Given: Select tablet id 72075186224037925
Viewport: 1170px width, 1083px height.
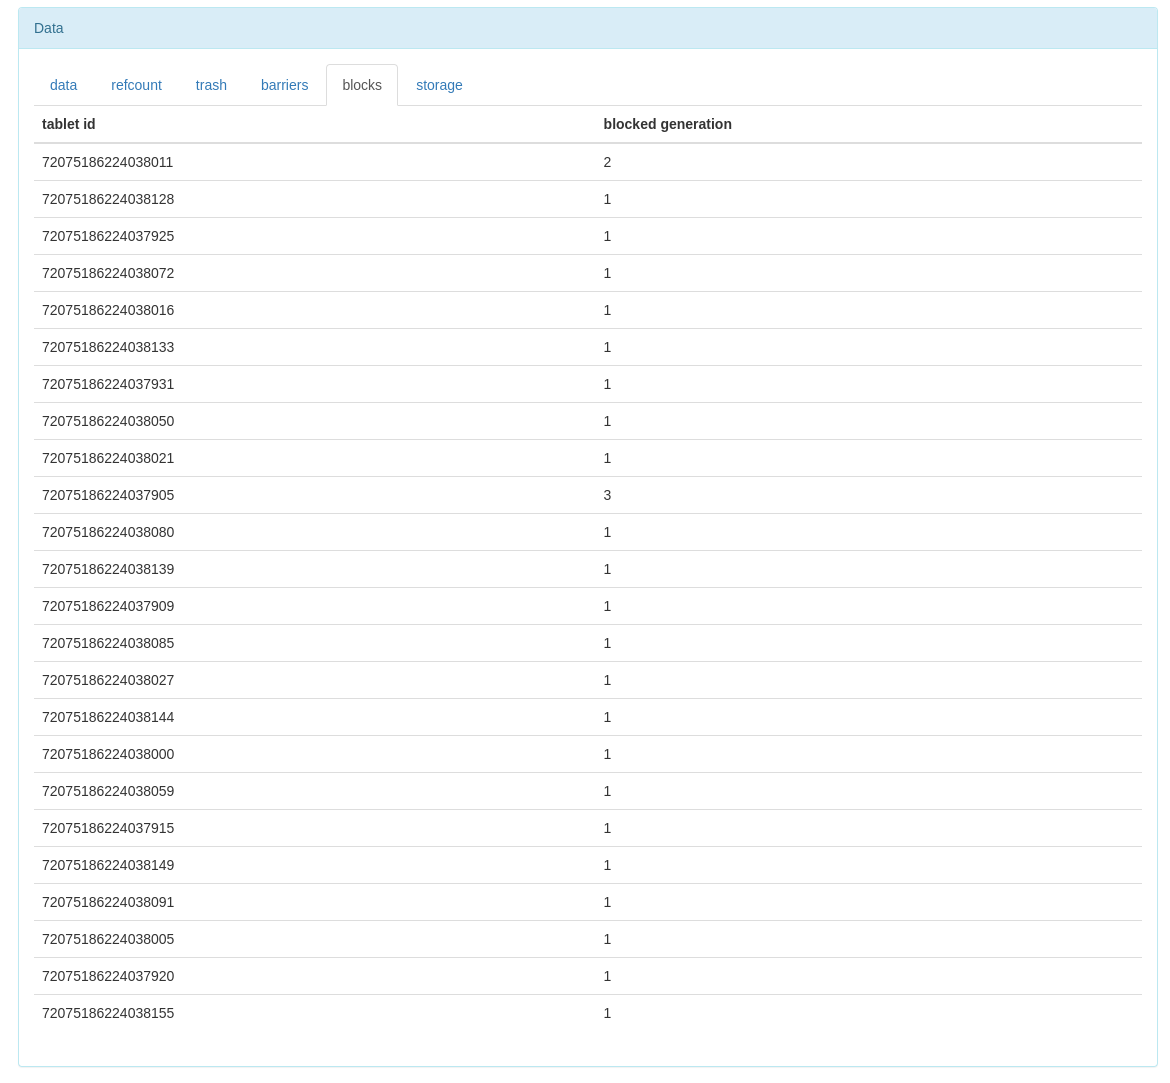Looking at the screenshot, I should coord(108,236).
